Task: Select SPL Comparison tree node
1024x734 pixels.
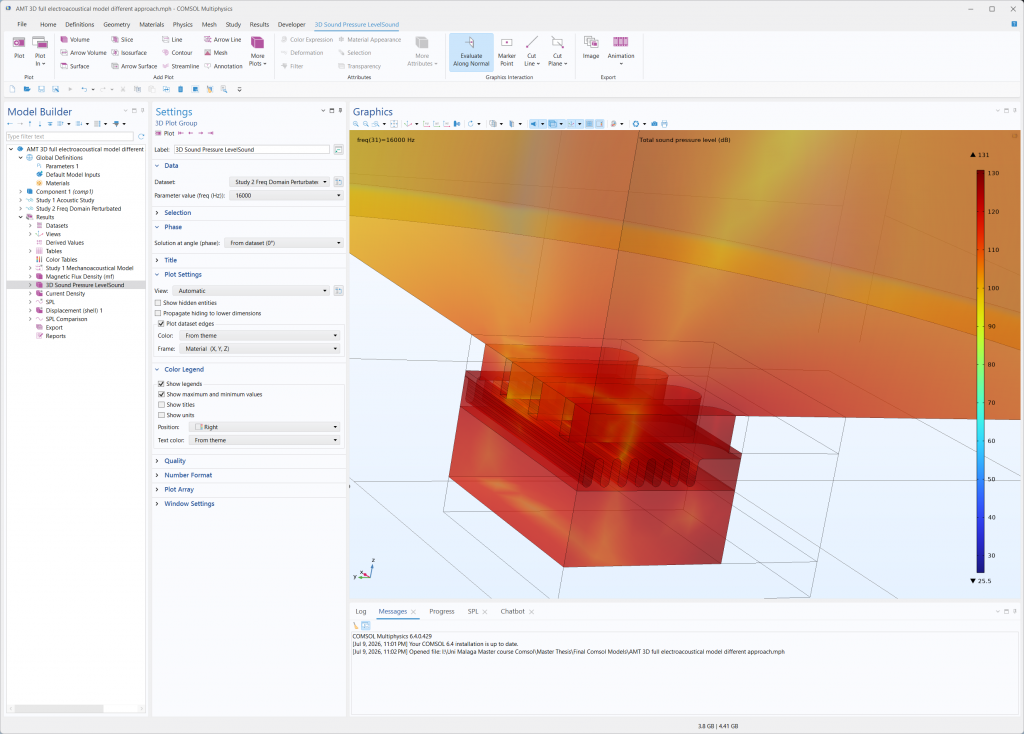Action: (x=66, y=319)
